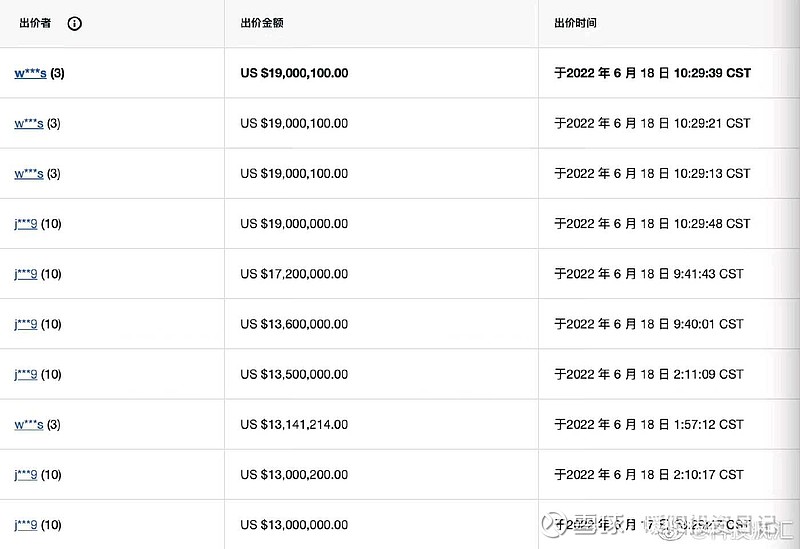
Task: Open bidder j***9 link for $17,200,000.00 bid
Action: (26, 274)
